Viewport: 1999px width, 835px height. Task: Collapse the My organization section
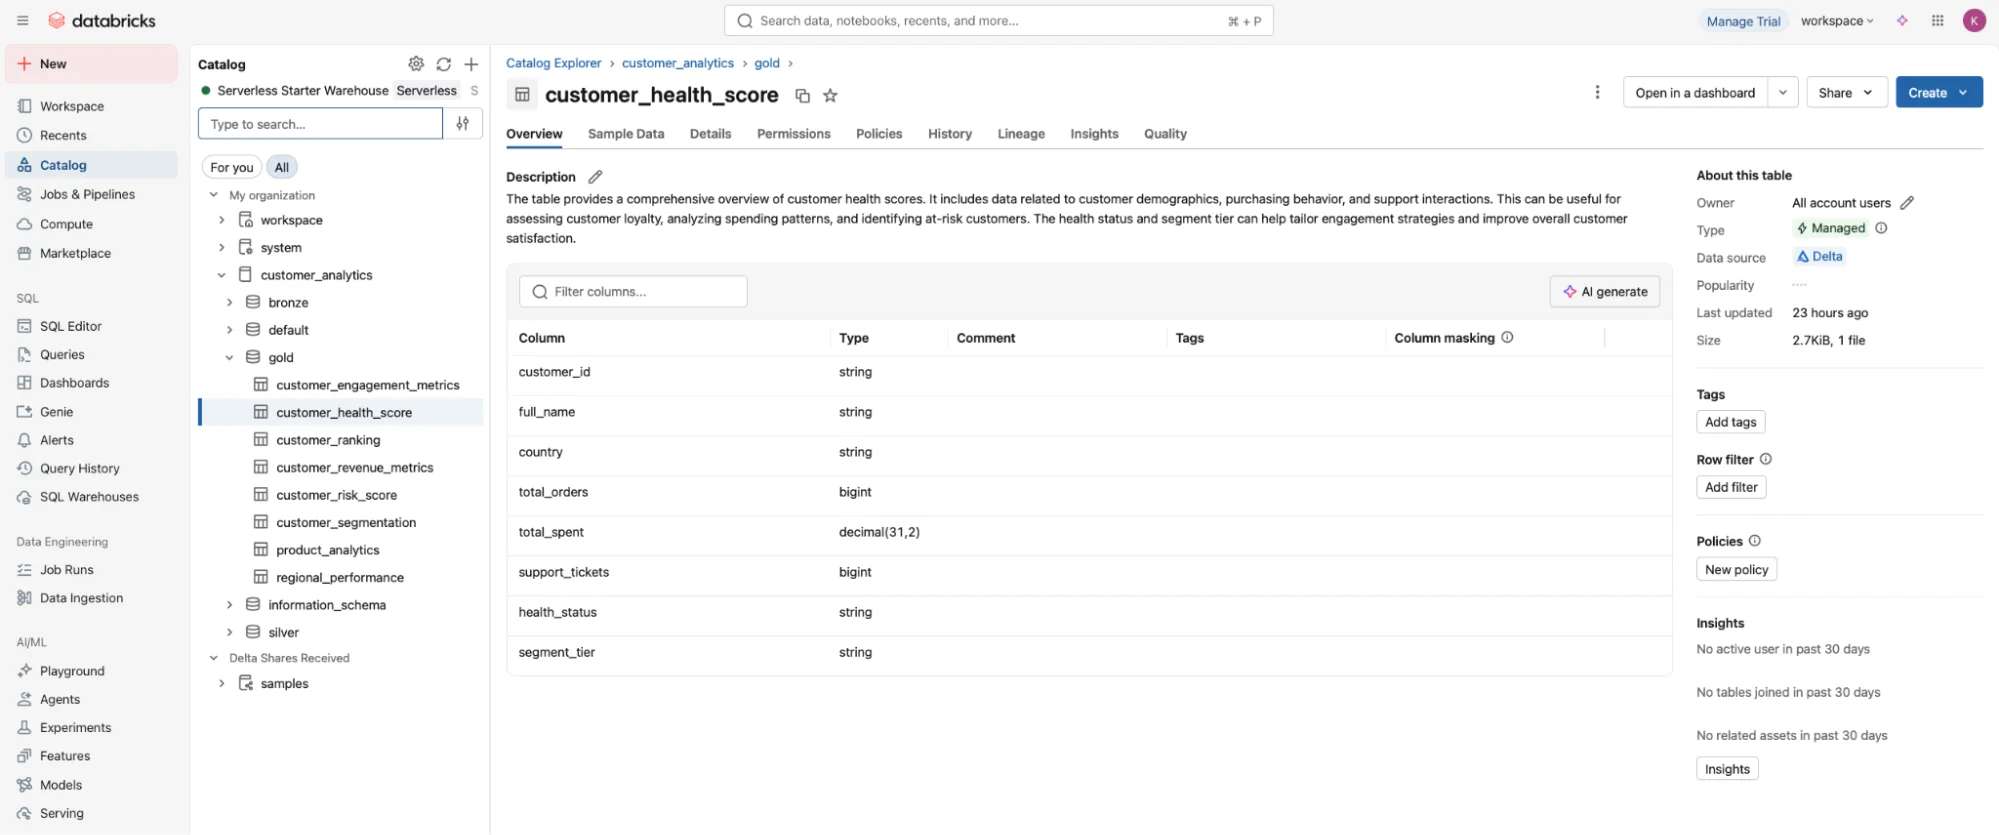coord(213,195)
